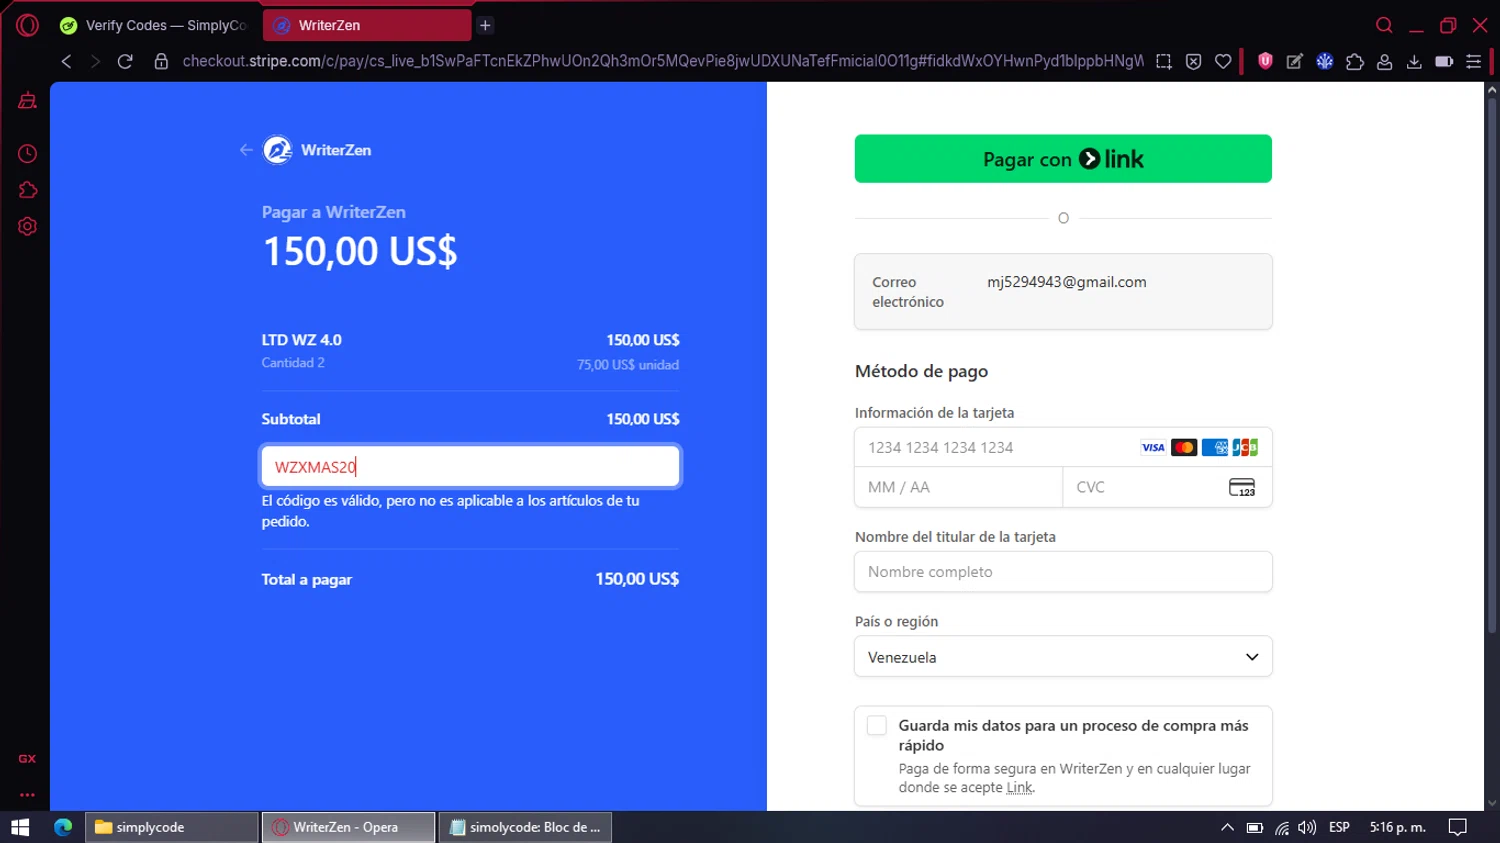
Task: Click the Cantidad 2 label
Action: click(x=293, y=363)
